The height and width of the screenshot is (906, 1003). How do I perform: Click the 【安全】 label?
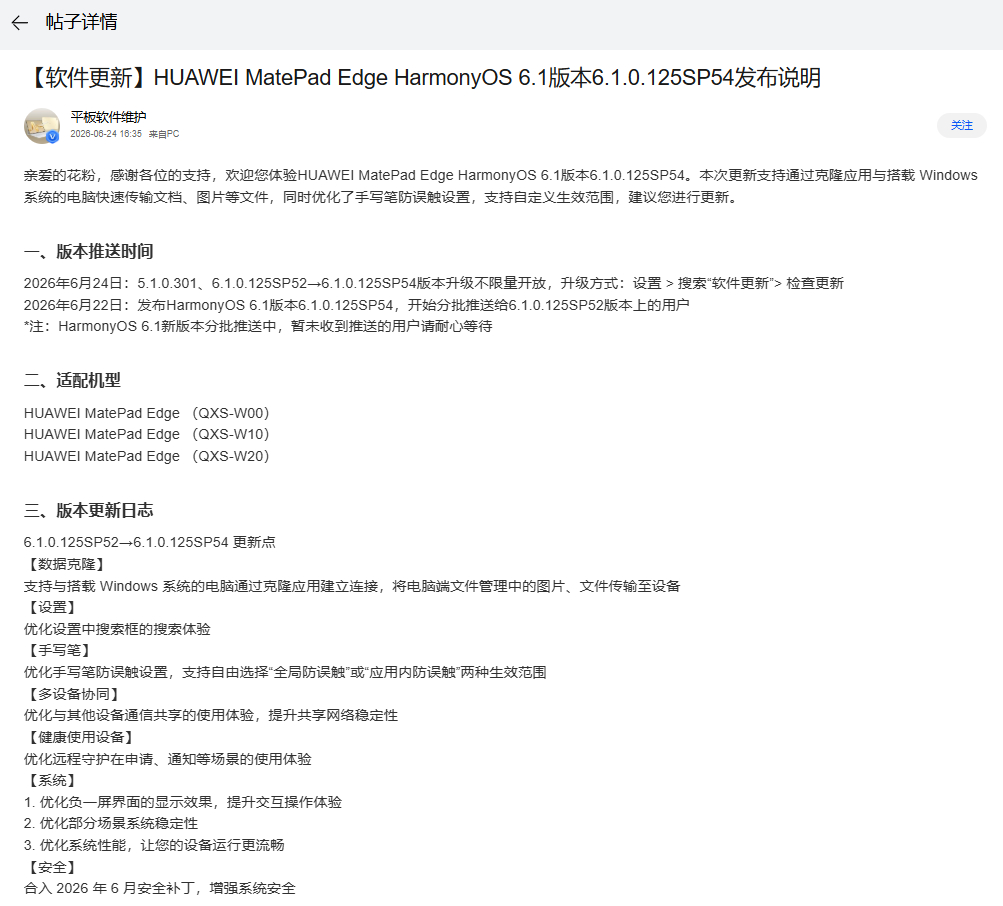point(52,867)
